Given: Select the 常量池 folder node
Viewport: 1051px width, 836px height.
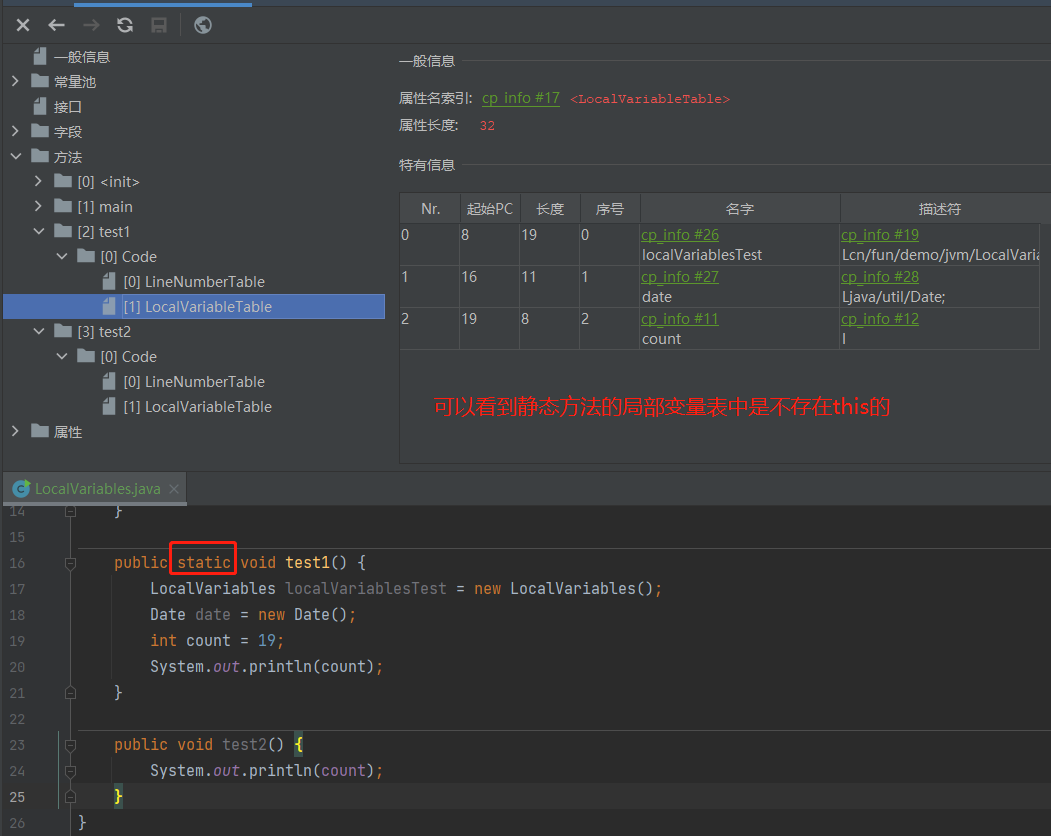Looking at the screenshot, I should [75, 82].
